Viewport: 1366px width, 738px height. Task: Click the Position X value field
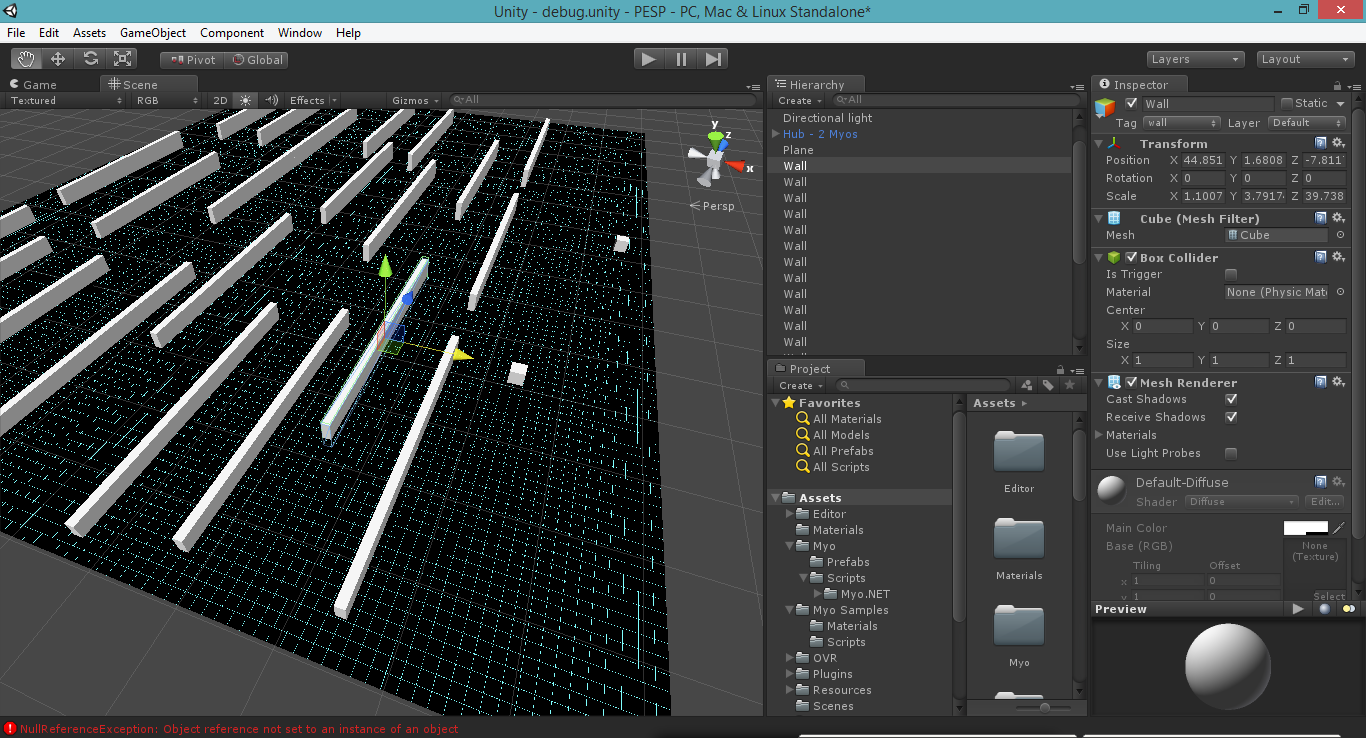[x=1203, y=160]
